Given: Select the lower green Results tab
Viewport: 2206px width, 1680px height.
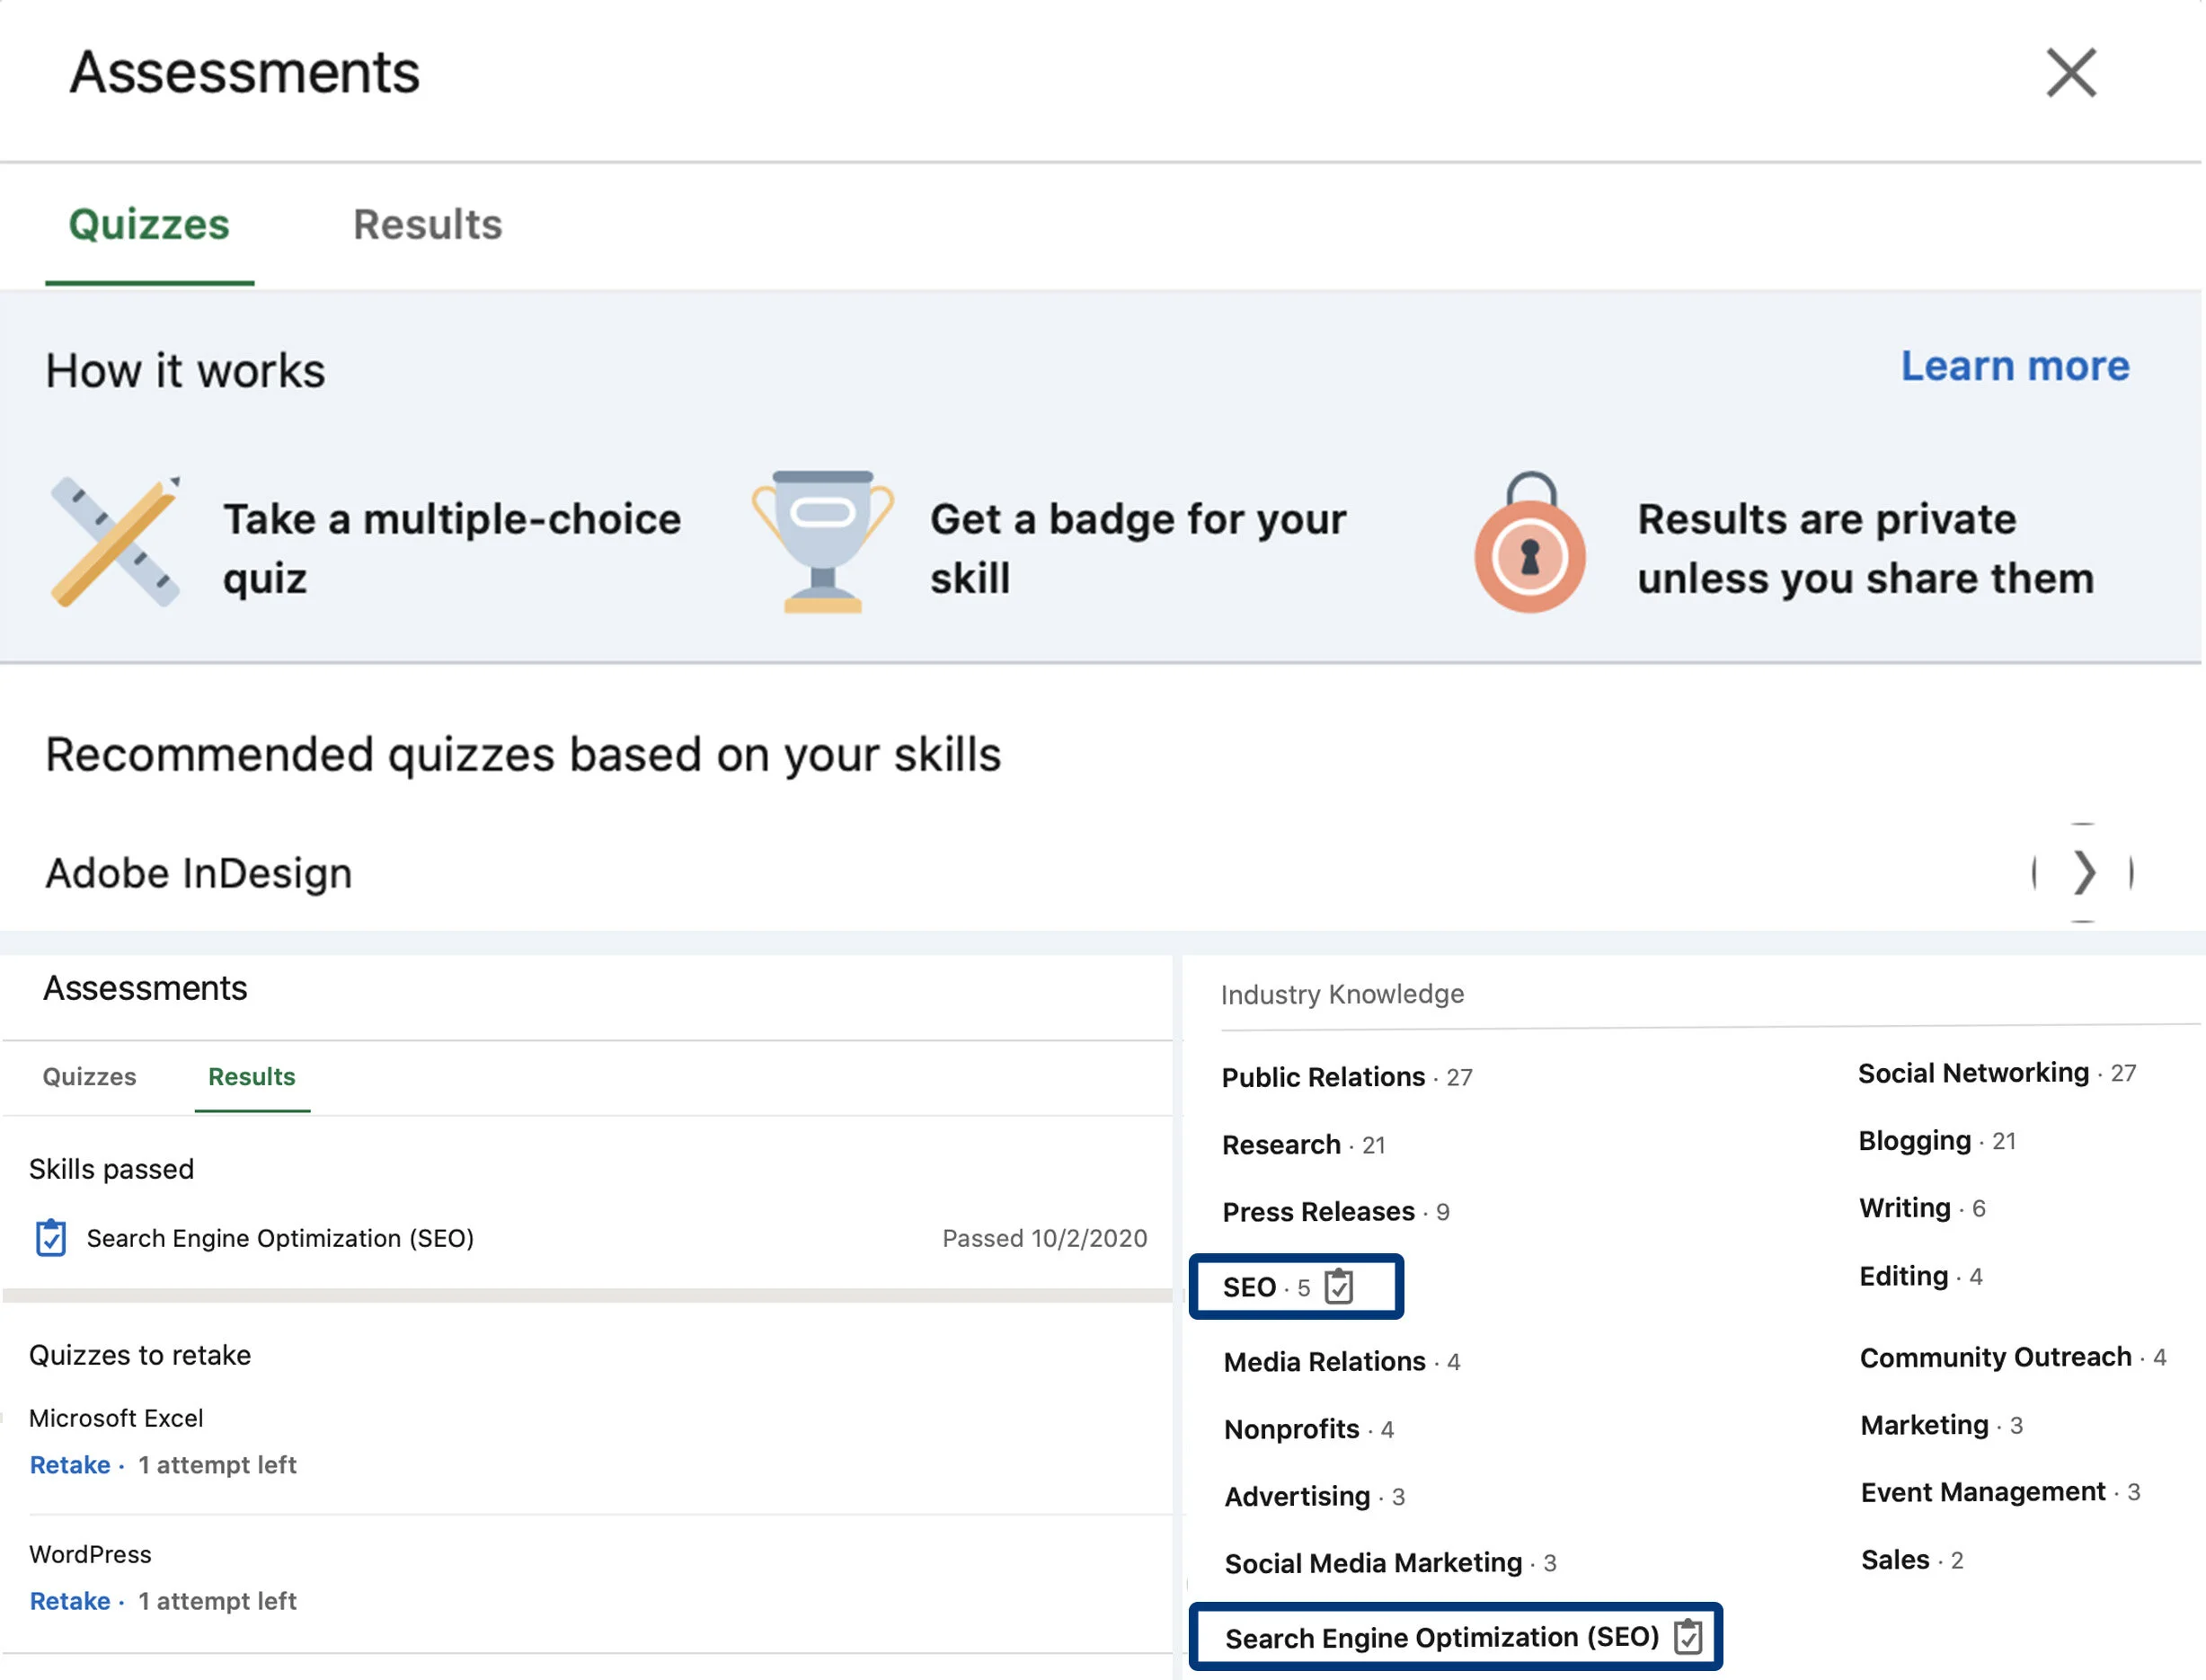Looking at the screenshot, I should point(251,1076).
